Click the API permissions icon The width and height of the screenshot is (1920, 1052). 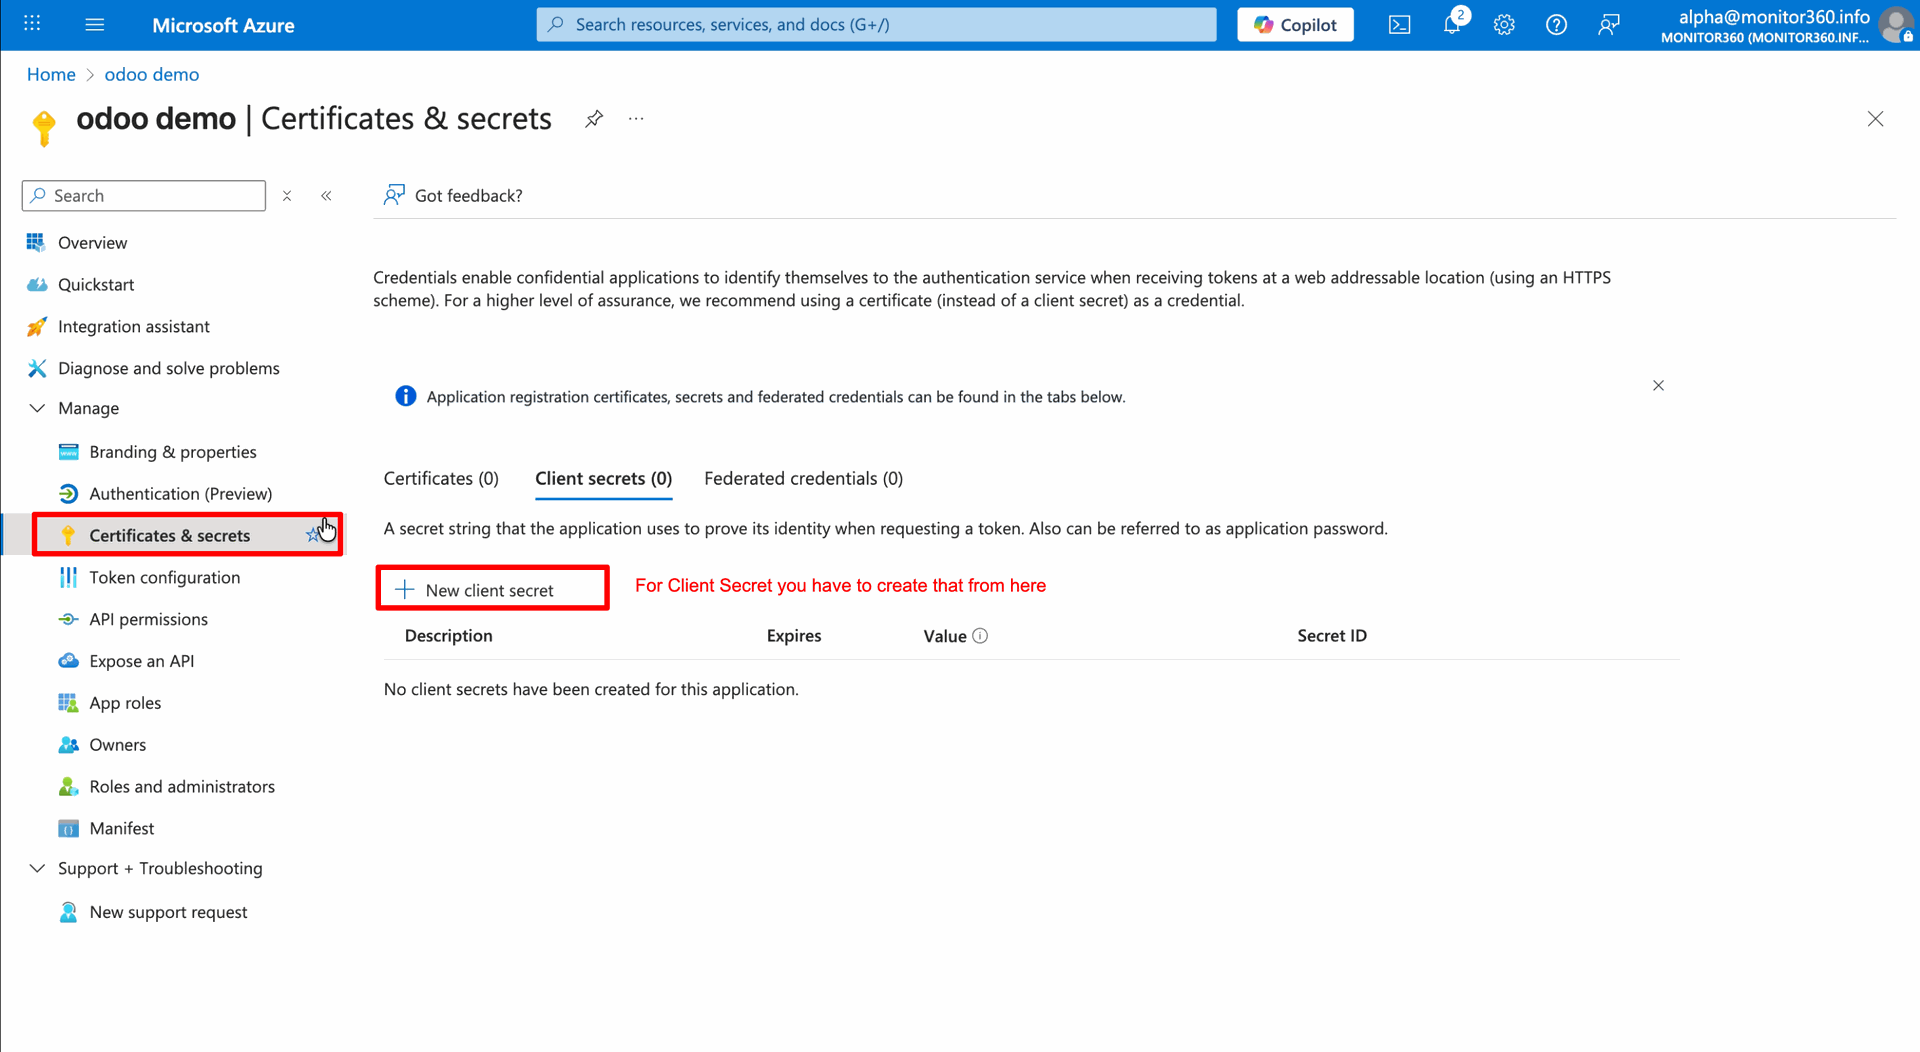click(x=68, y=619)
